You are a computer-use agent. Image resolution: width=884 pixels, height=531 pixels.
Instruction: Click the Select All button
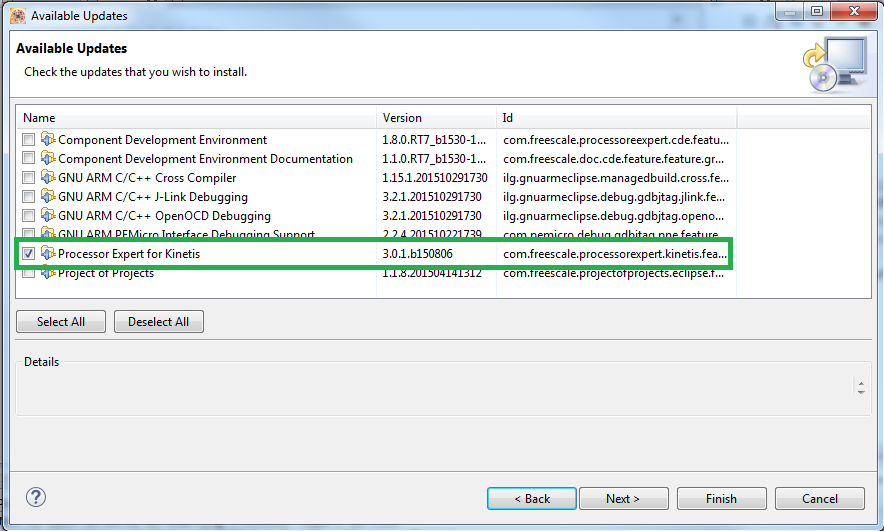(x=61, y=322)
